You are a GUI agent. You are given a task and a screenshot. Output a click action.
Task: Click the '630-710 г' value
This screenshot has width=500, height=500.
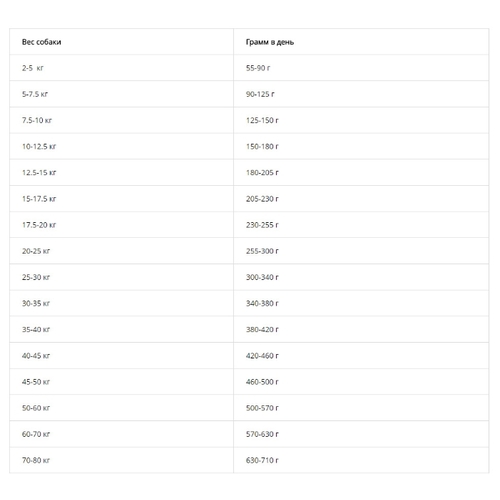[x=262, y=460]
